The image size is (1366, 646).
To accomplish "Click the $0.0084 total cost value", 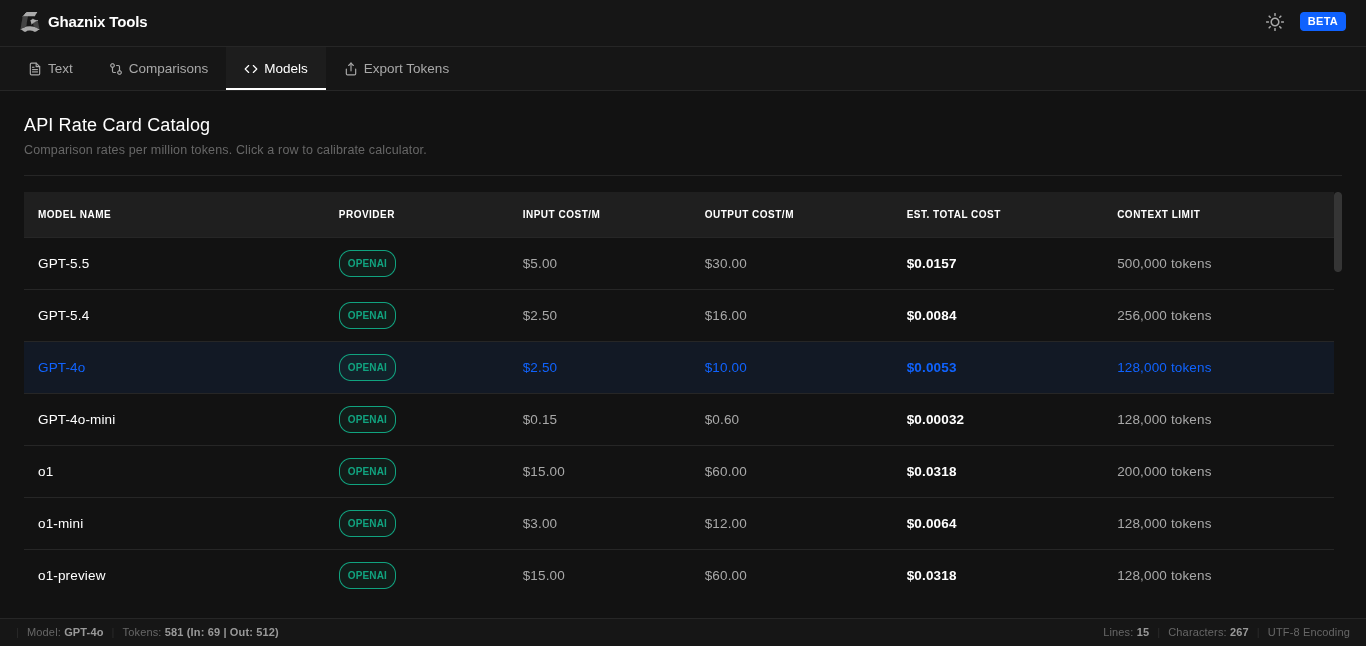I will pyautogui.click(x=932, y=316).
